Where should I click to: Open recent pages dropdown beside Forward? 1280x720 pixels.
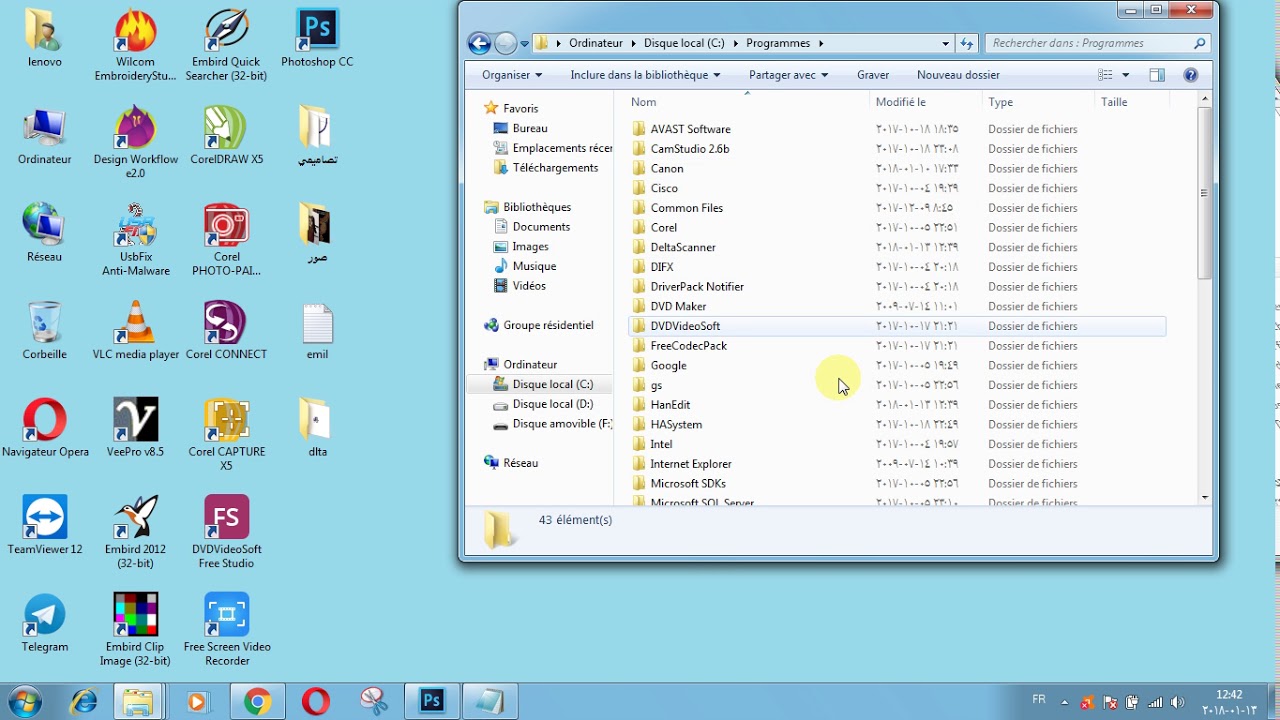click(525, 43)
